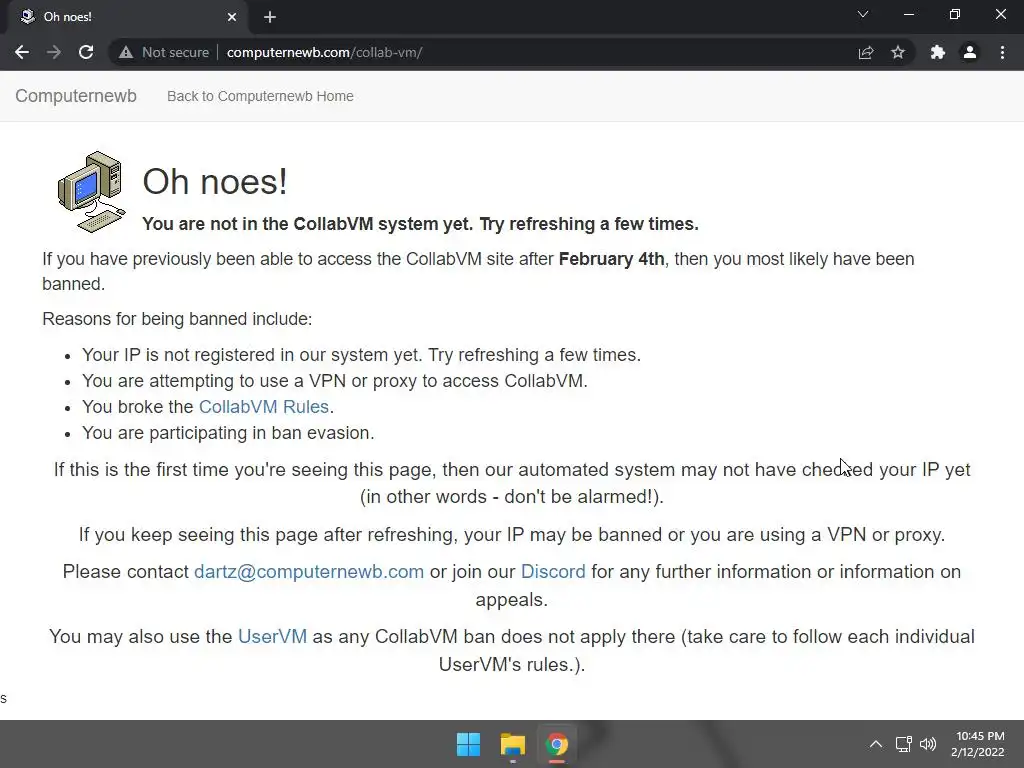Expand the tab search chevron

click(863, 14)
